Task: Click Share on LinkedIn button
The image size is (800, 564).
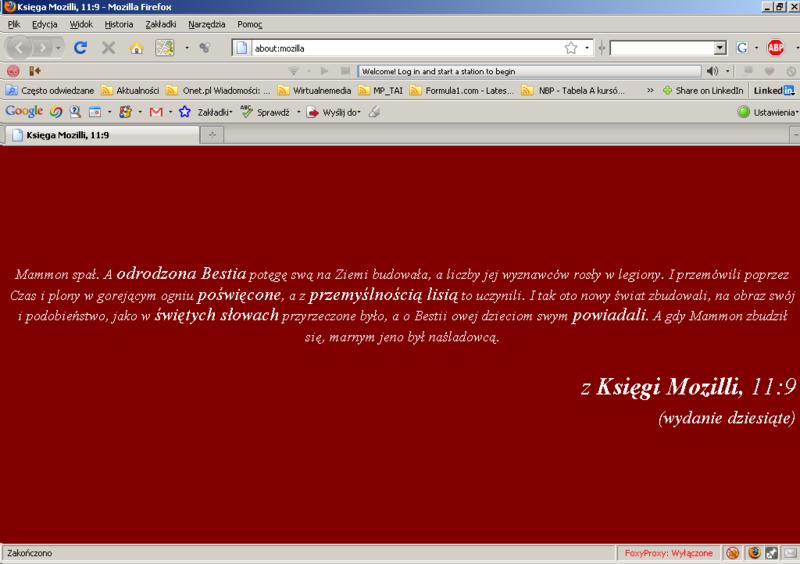Action: pyautogui.click(x=703, y=90)
